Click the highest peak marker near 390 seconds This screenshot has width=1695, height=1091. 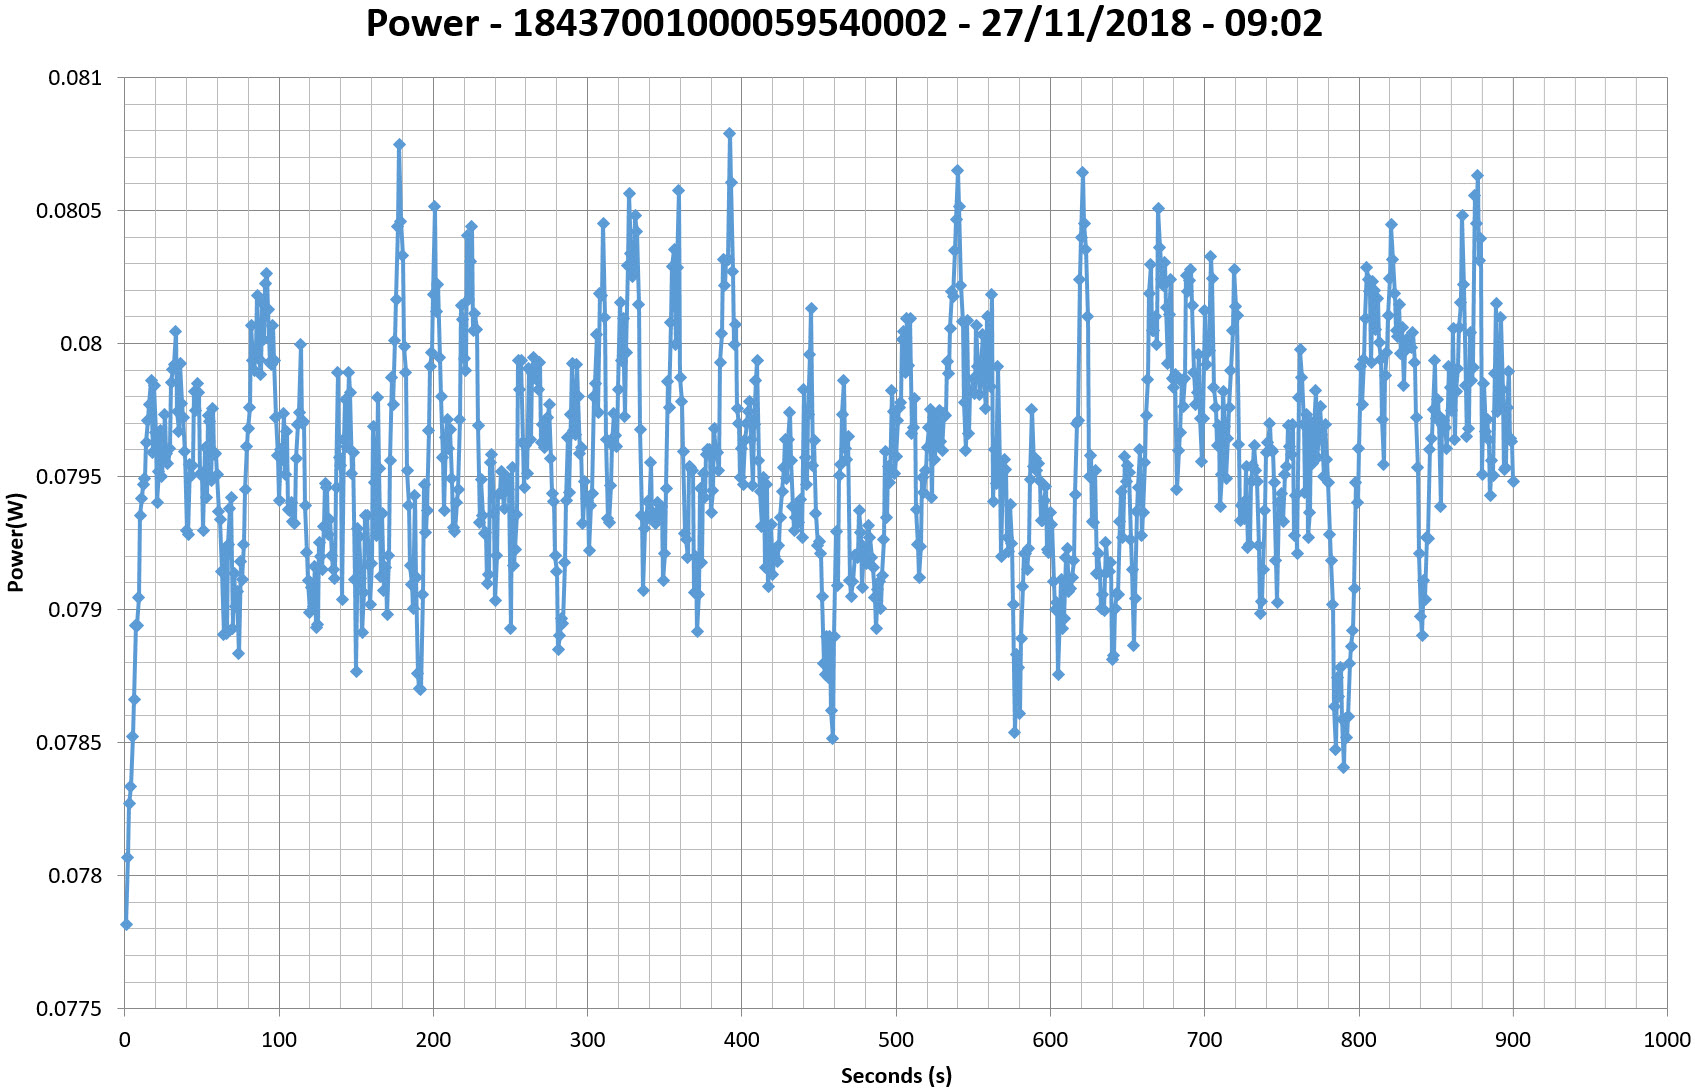[729, 133]
